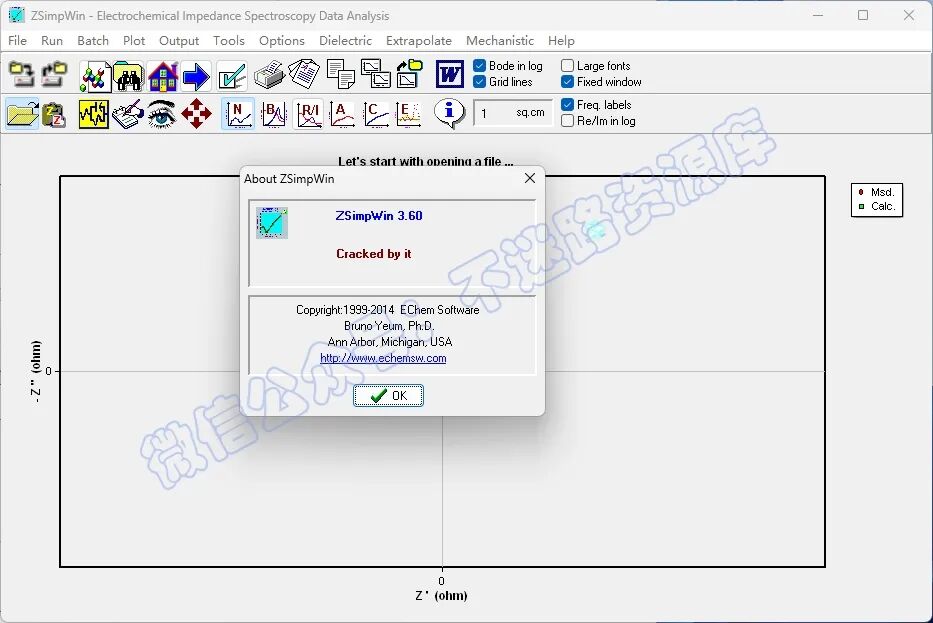Open the Dielectric menu
The height and width of the screenshot is (623, 933).
point(345,41)
